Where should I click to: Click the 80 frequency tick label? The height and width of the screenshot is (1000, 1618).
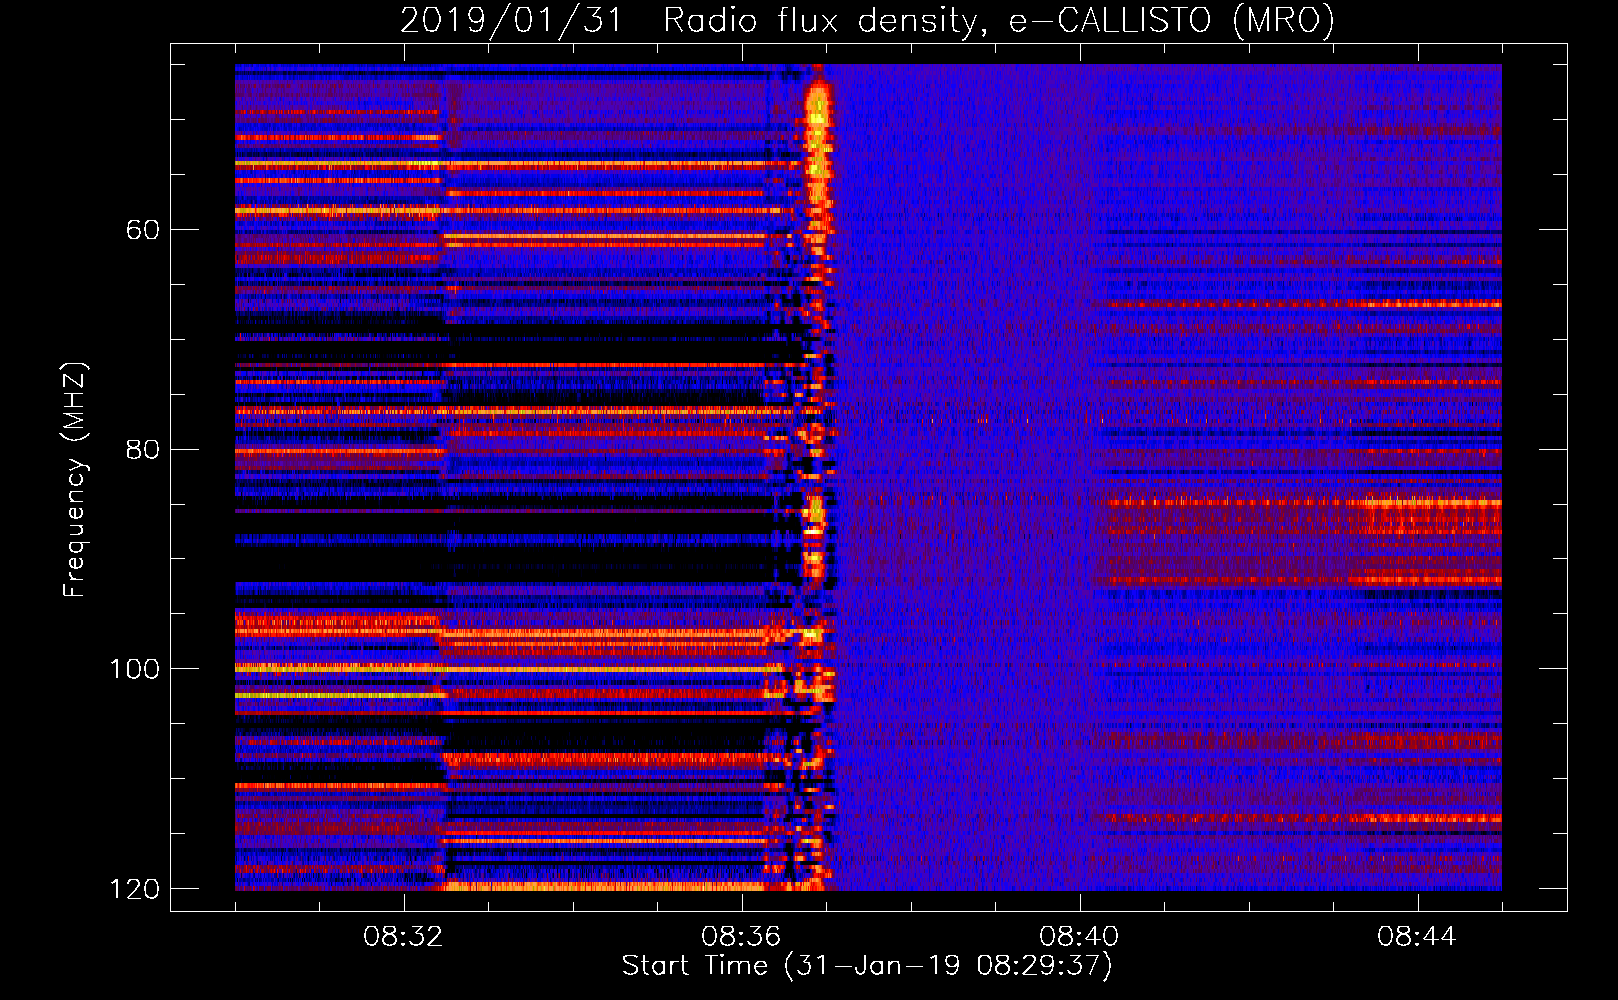pos(142,449)
